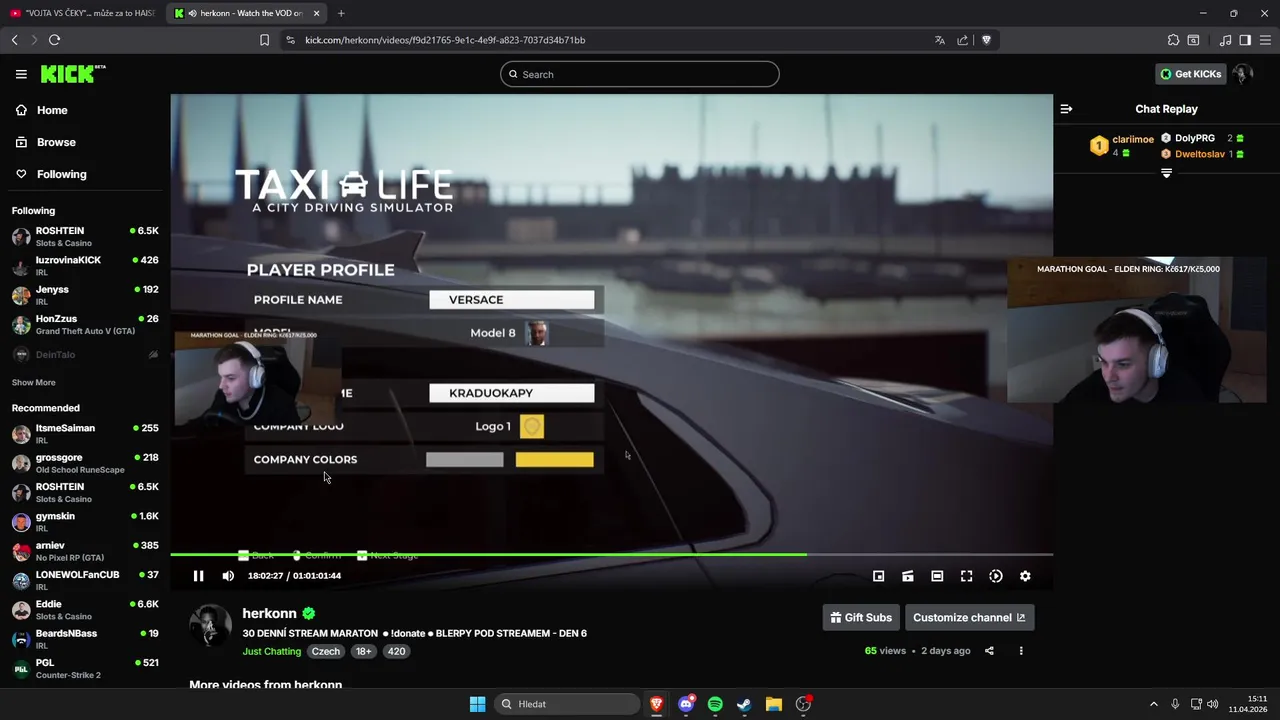Bookmark this page icon
The height and width of the screenshot is (720, 1280).
264,40
